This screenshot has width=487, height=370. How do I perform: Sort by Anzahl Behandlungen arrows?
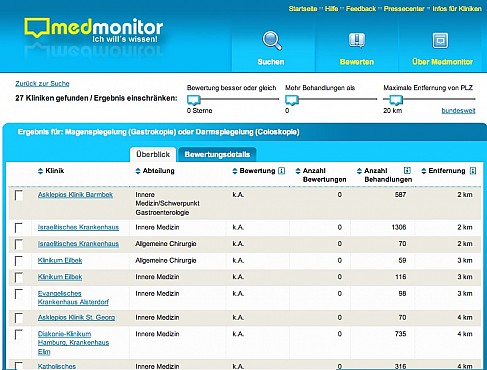(x=359, y=171)
